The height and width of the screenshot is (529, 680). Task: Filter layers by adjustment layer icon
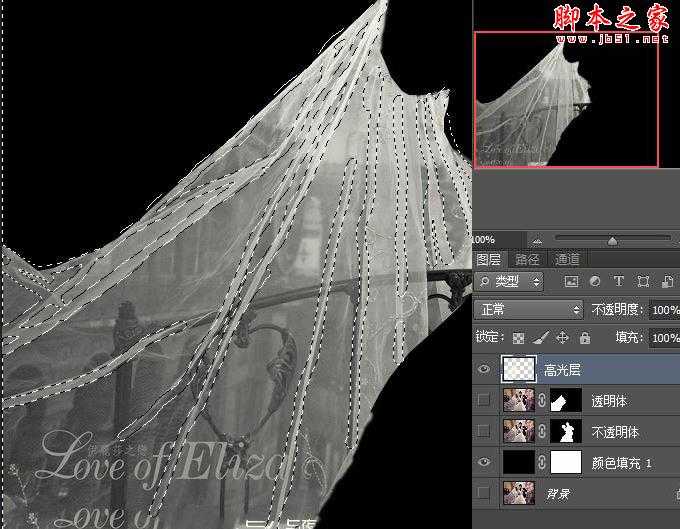click(595, 282)
